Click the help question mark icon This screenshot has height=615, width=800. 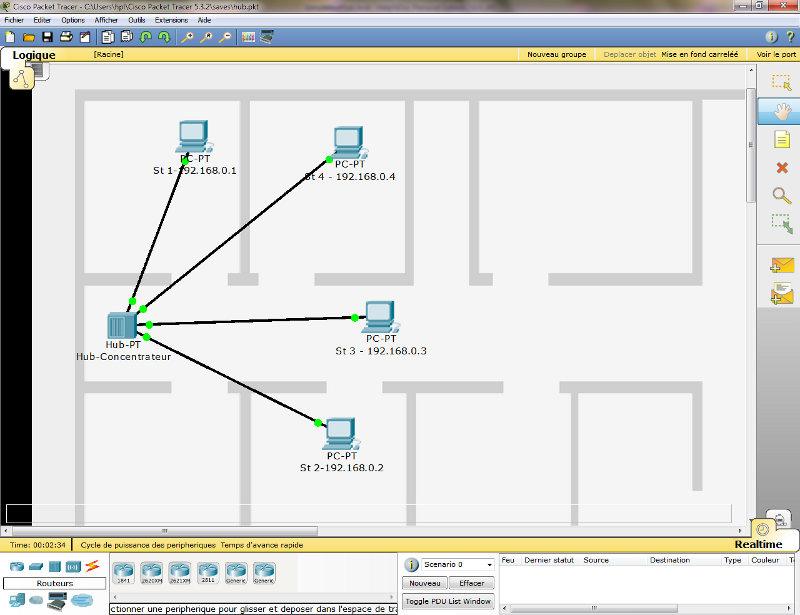790,37
